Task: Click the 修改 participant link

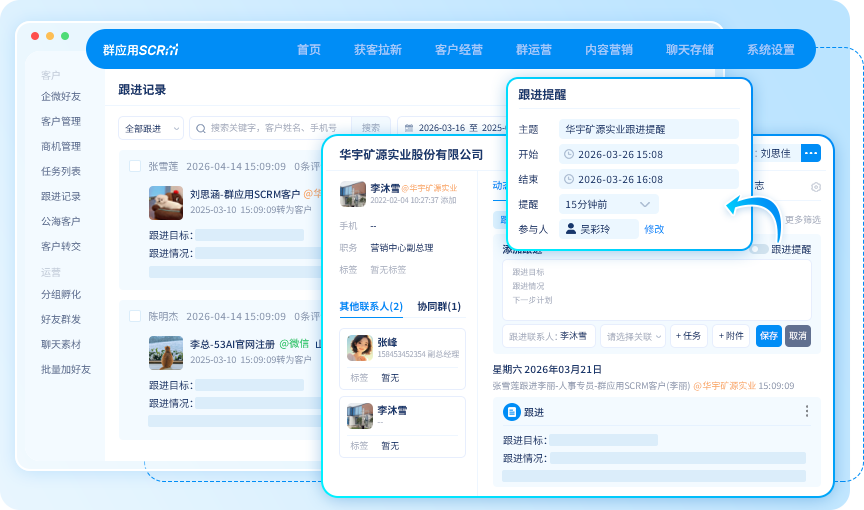Action: pos(654,229)
